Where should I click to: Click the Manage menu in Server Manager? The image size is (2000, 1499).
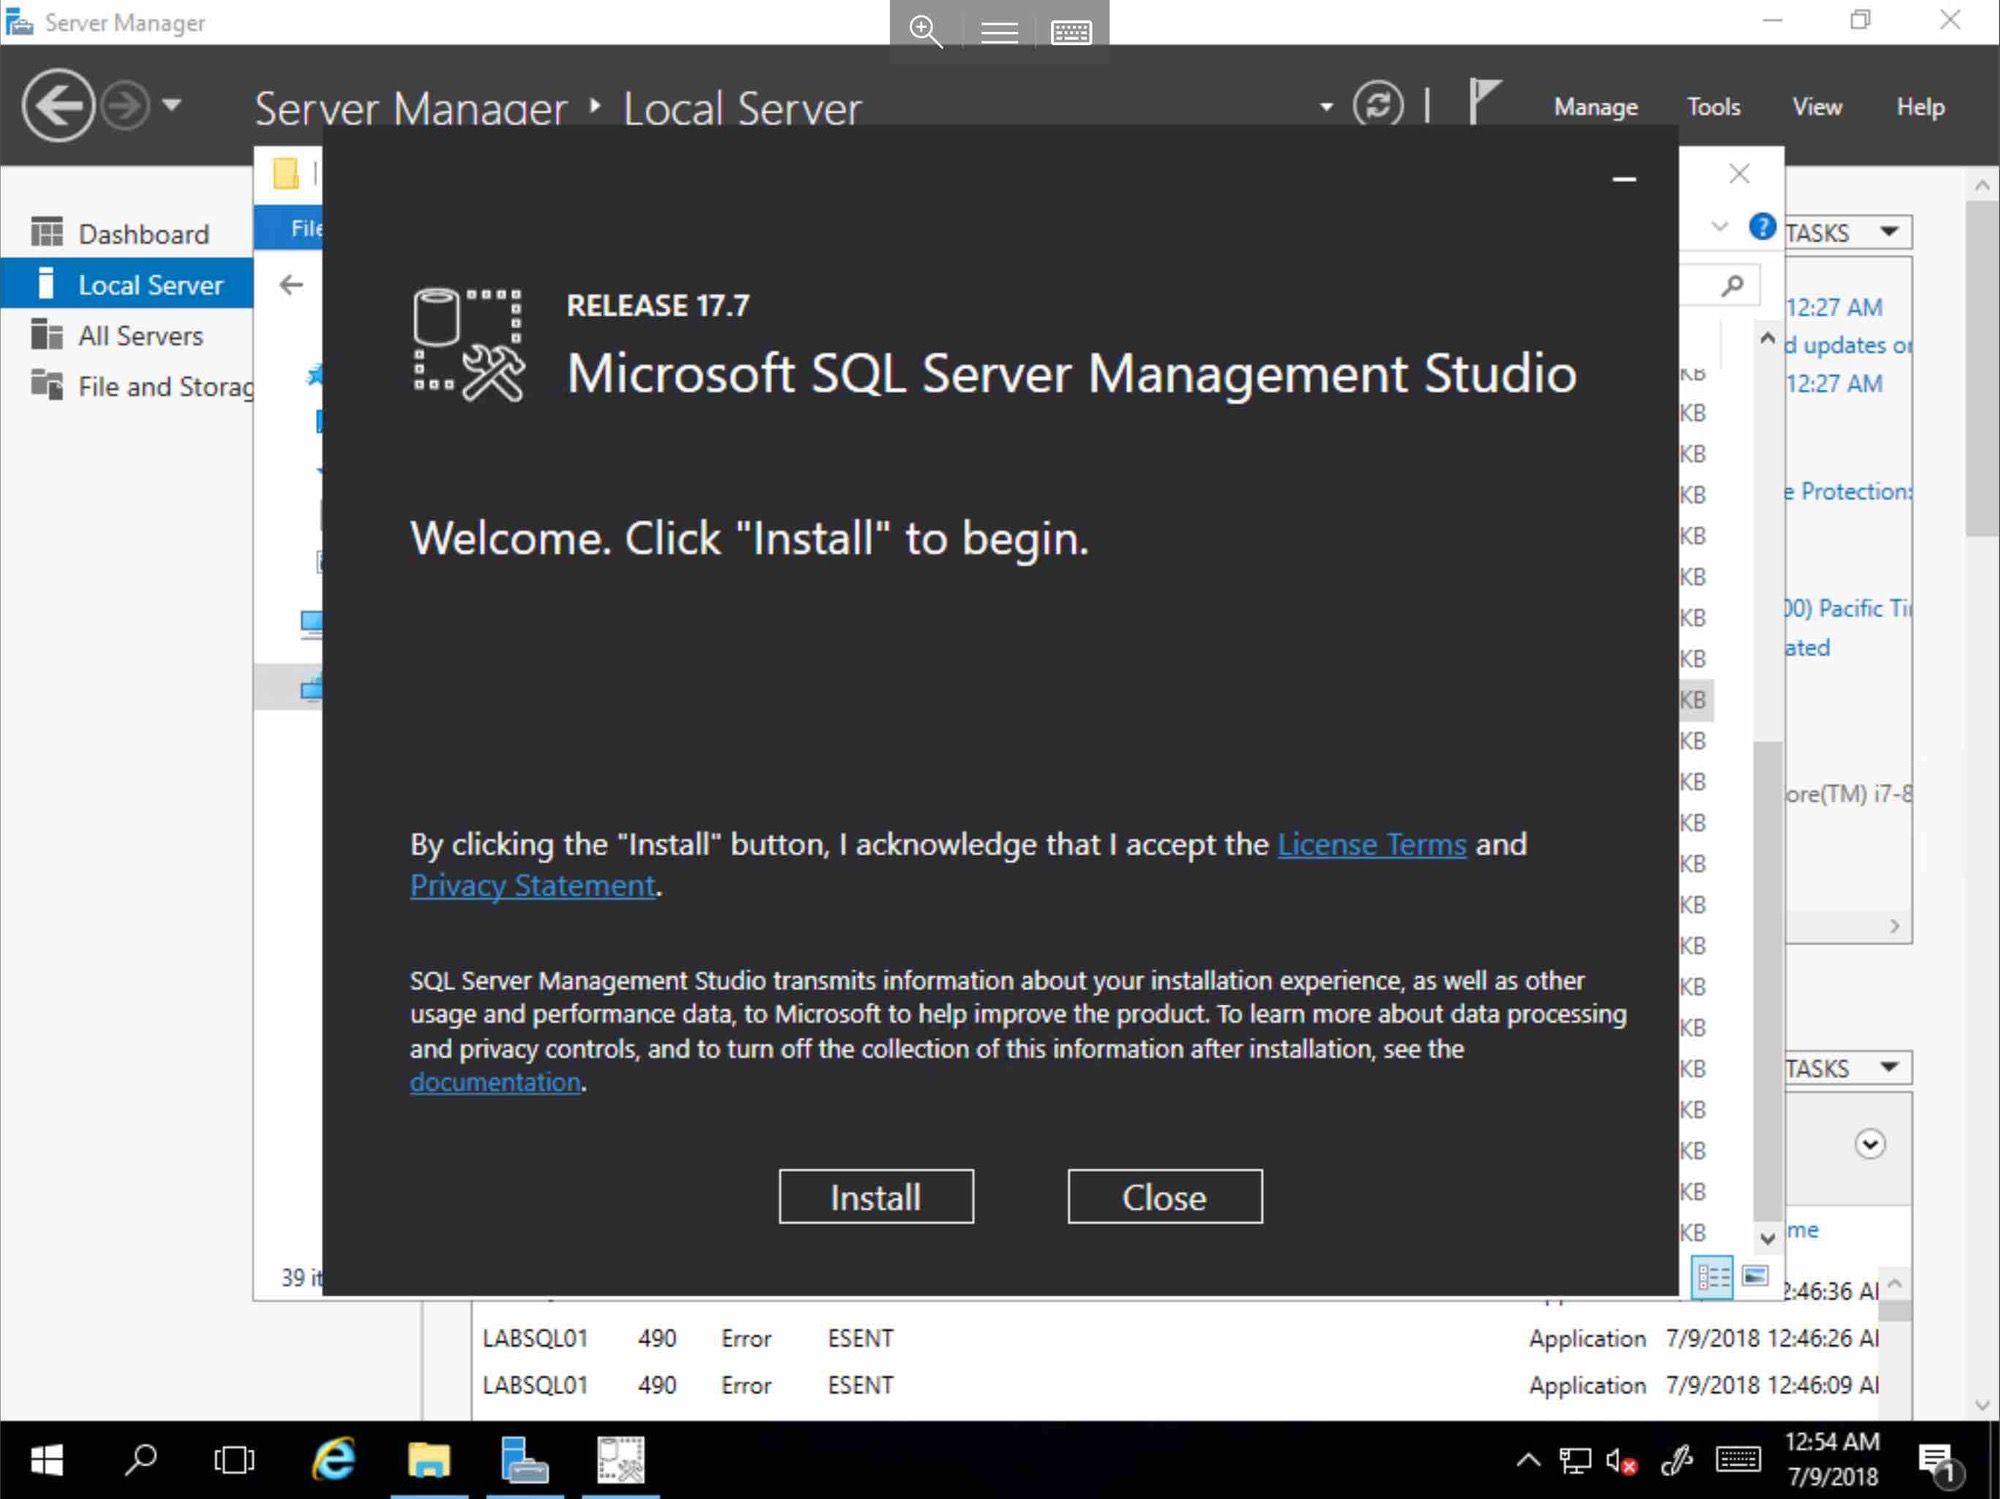pos(1597,107)
